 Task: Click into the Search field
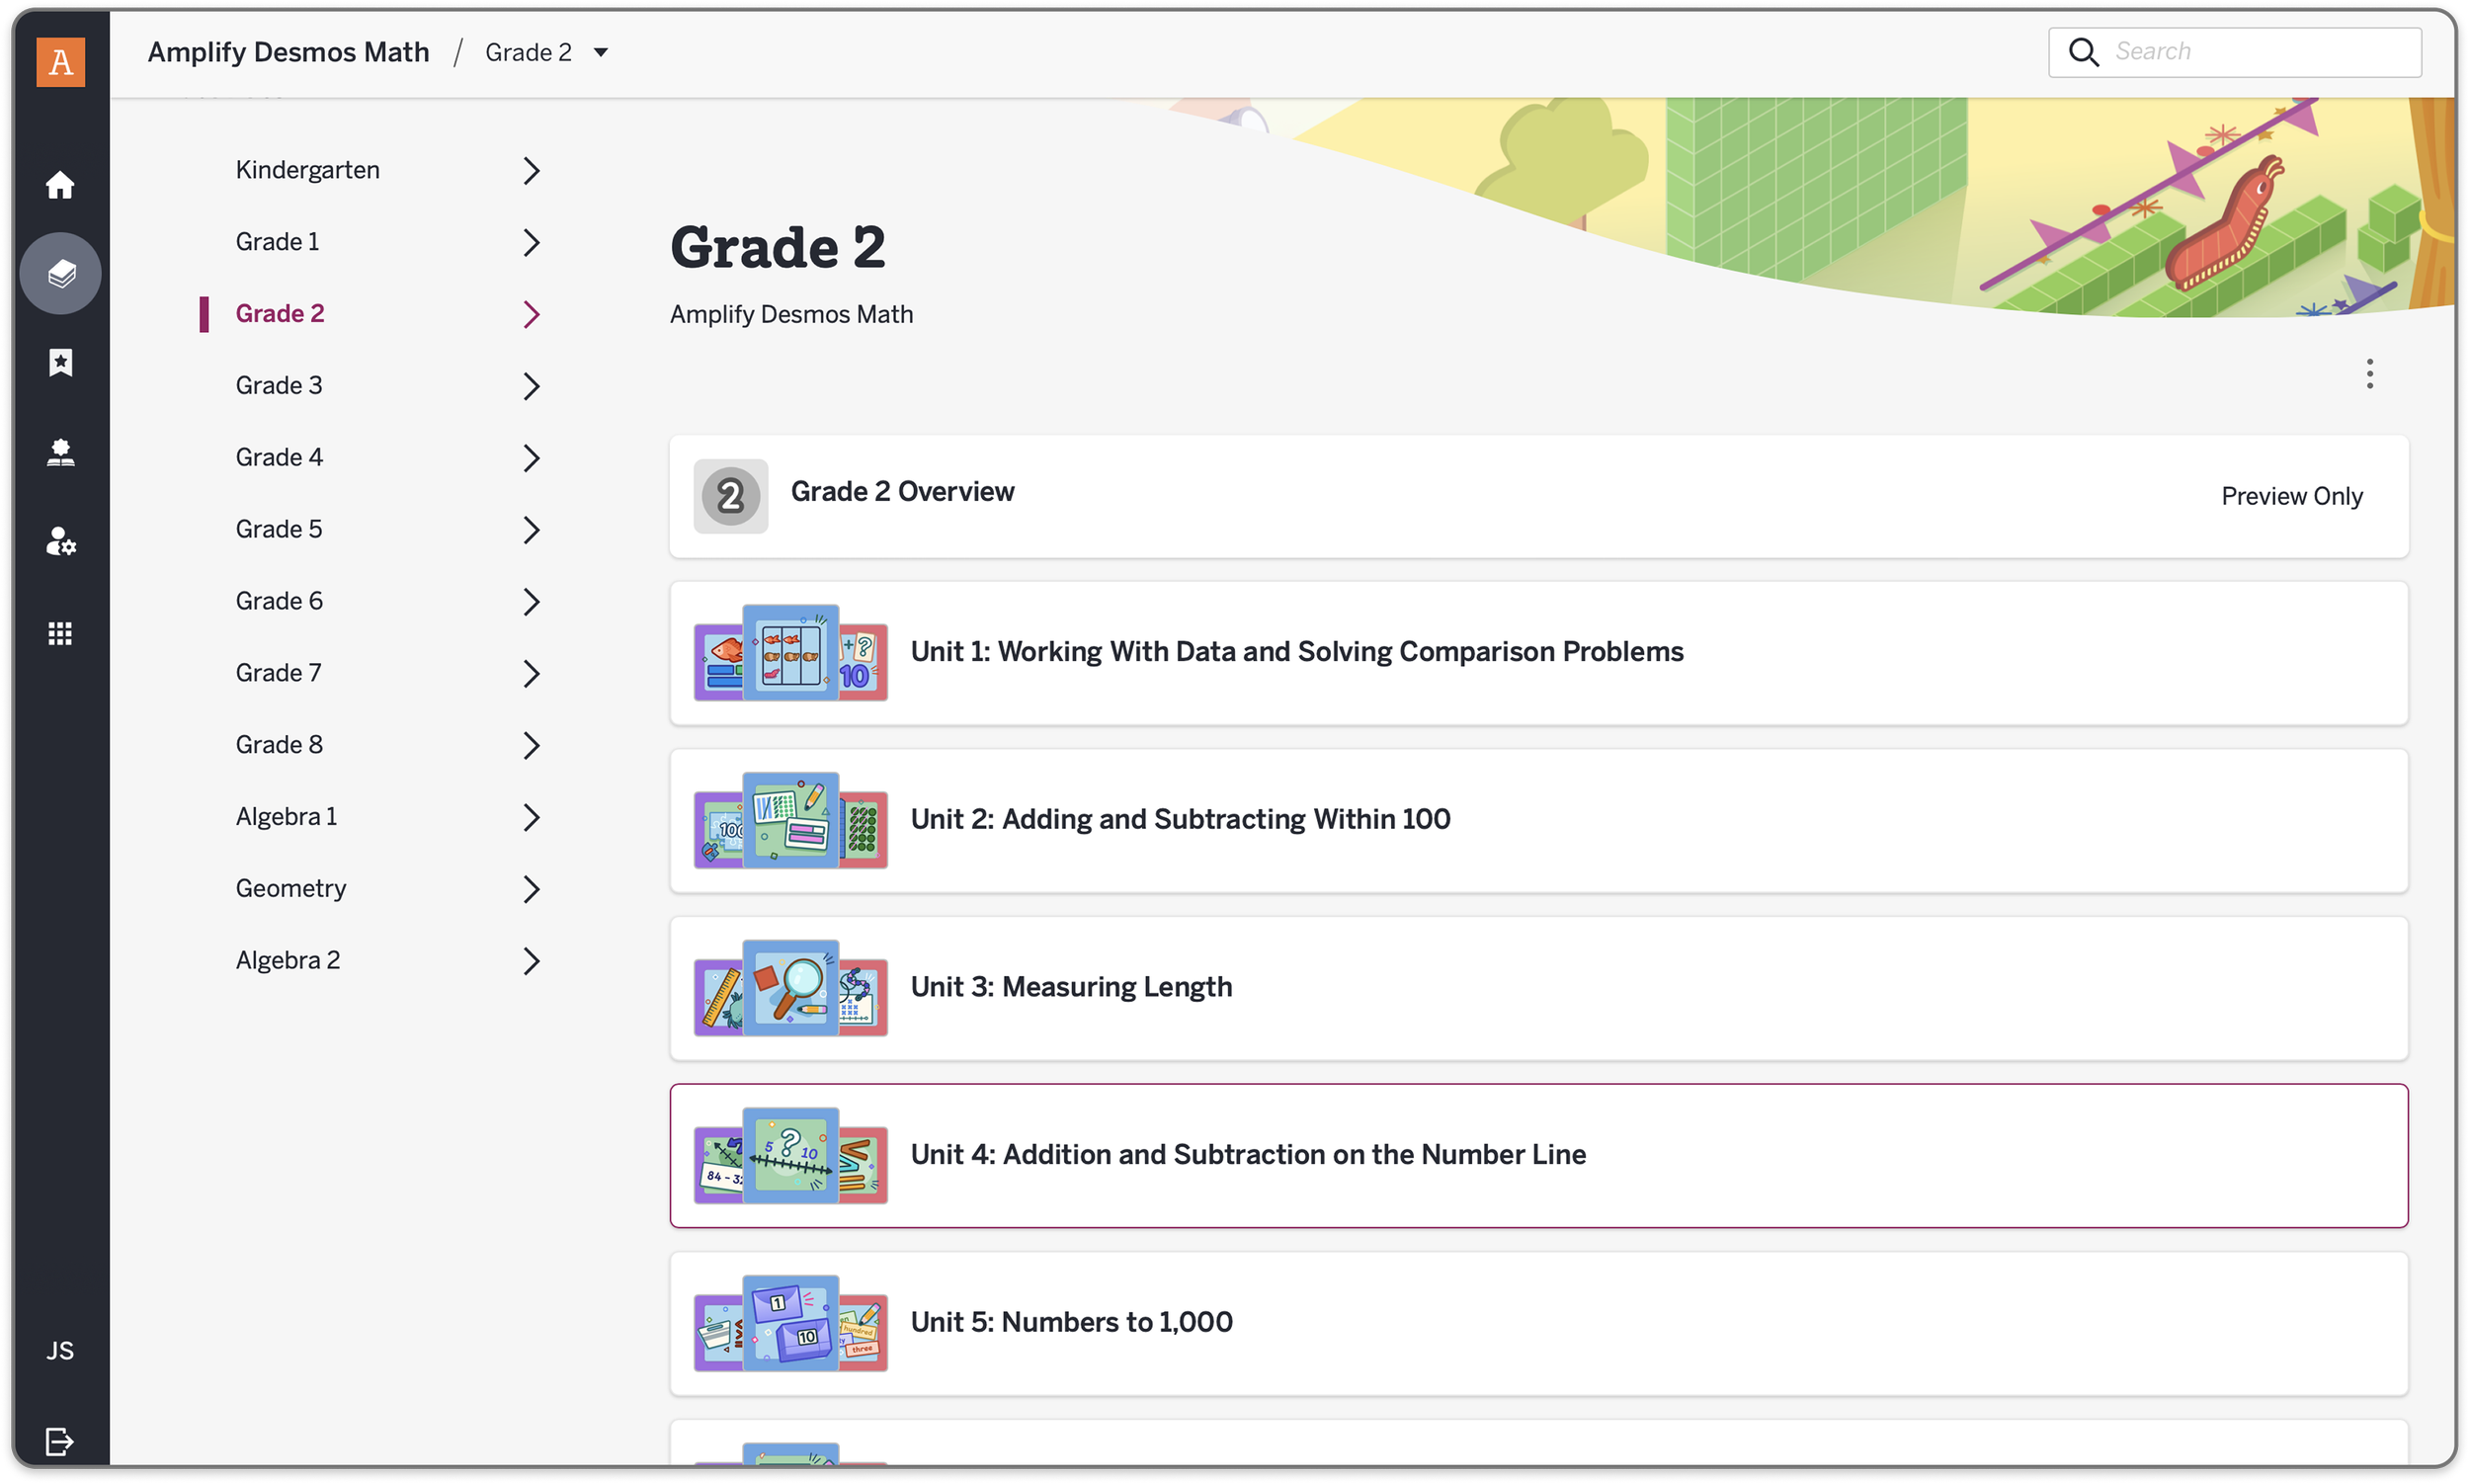coord(2235,52)
